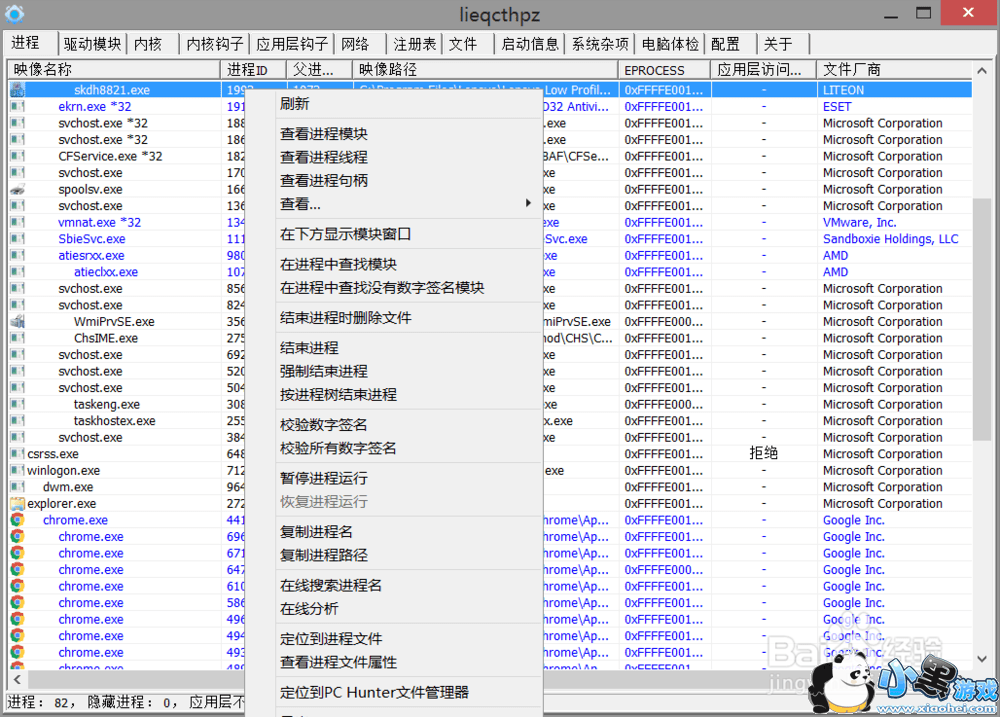Select the dwm.exe process row

[68, 487]
